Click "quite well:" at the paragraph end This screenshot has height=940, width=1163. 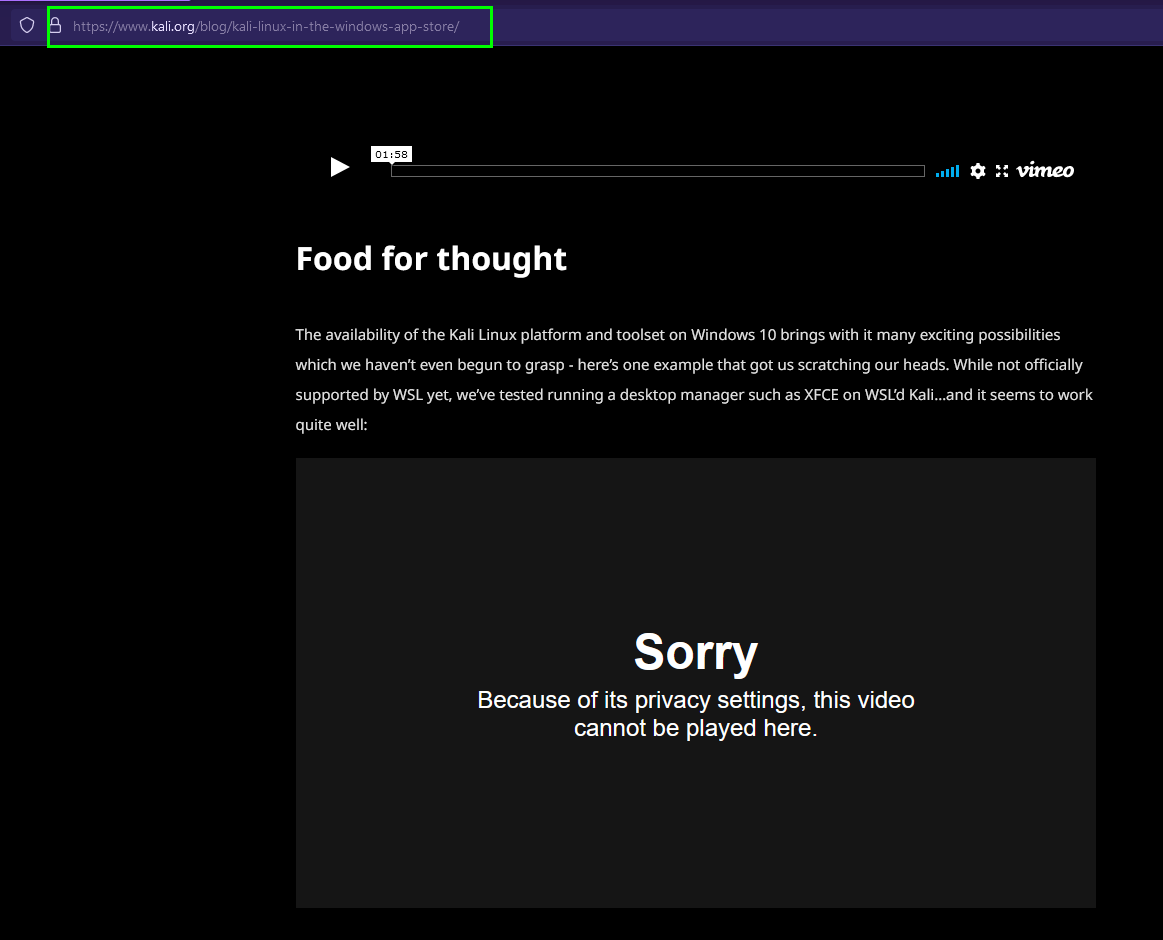point(331,425)
